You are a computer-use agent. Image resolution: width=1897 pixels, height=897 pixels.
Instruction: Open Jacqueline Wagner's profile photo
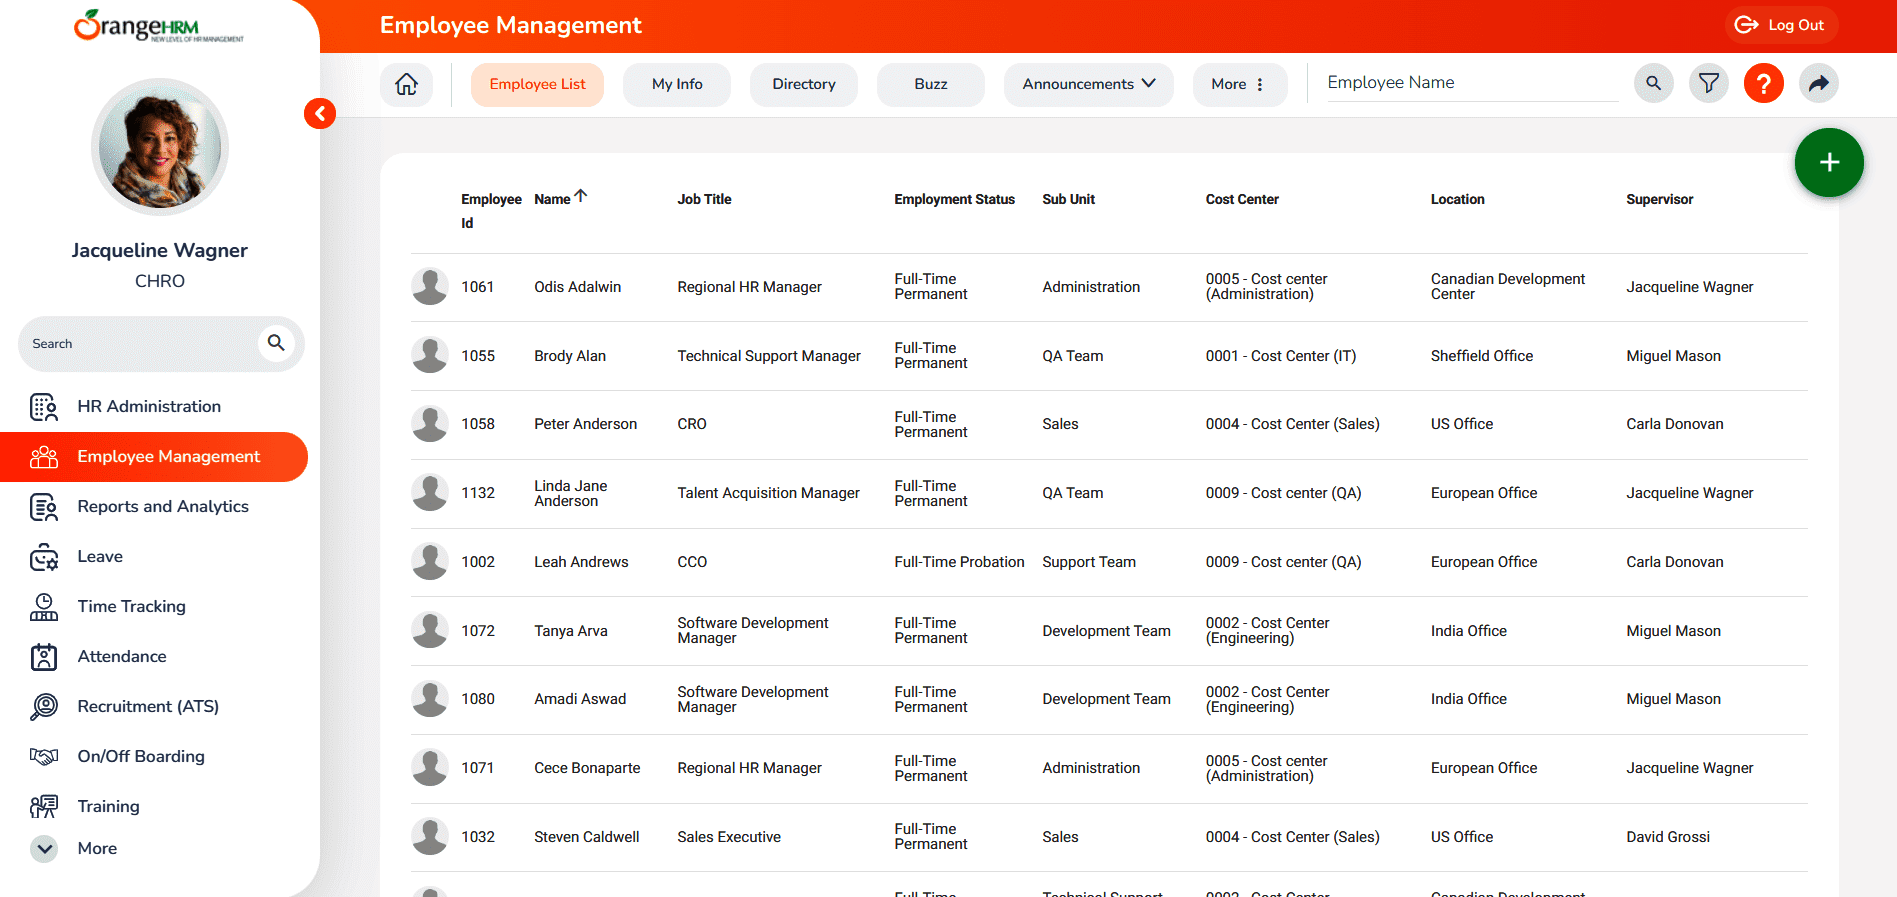[x=160, y=147]
